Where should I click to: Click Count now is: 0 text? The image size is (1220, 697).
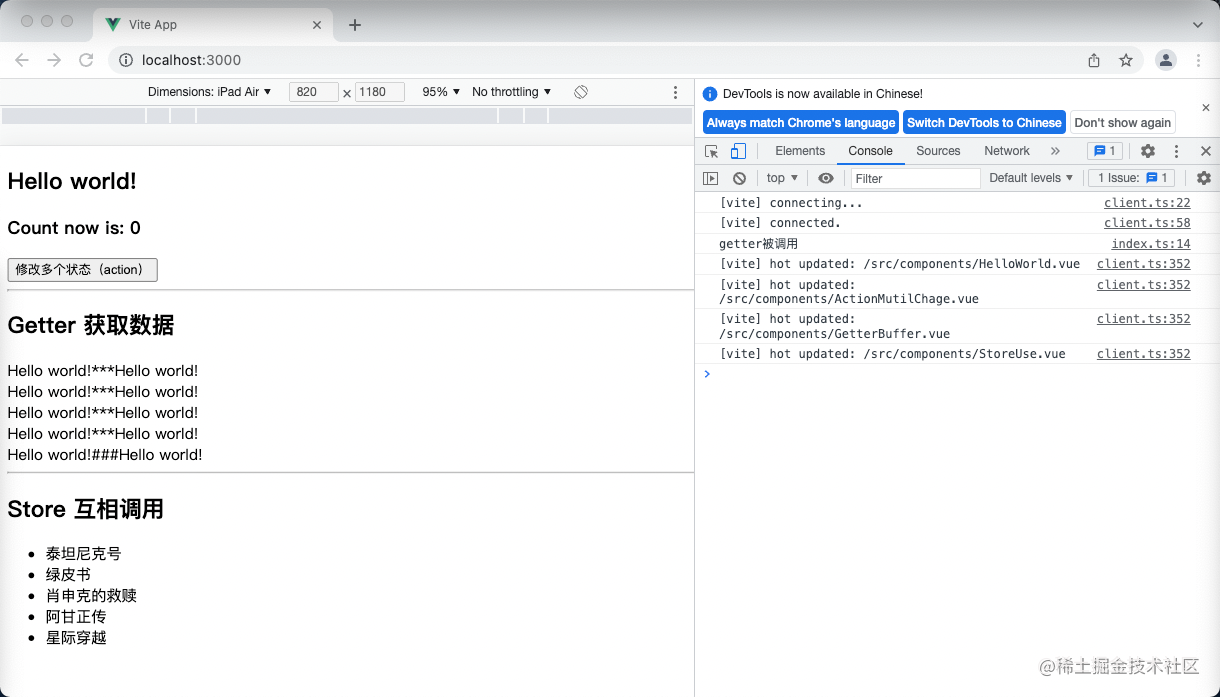[x=74, y=228]
